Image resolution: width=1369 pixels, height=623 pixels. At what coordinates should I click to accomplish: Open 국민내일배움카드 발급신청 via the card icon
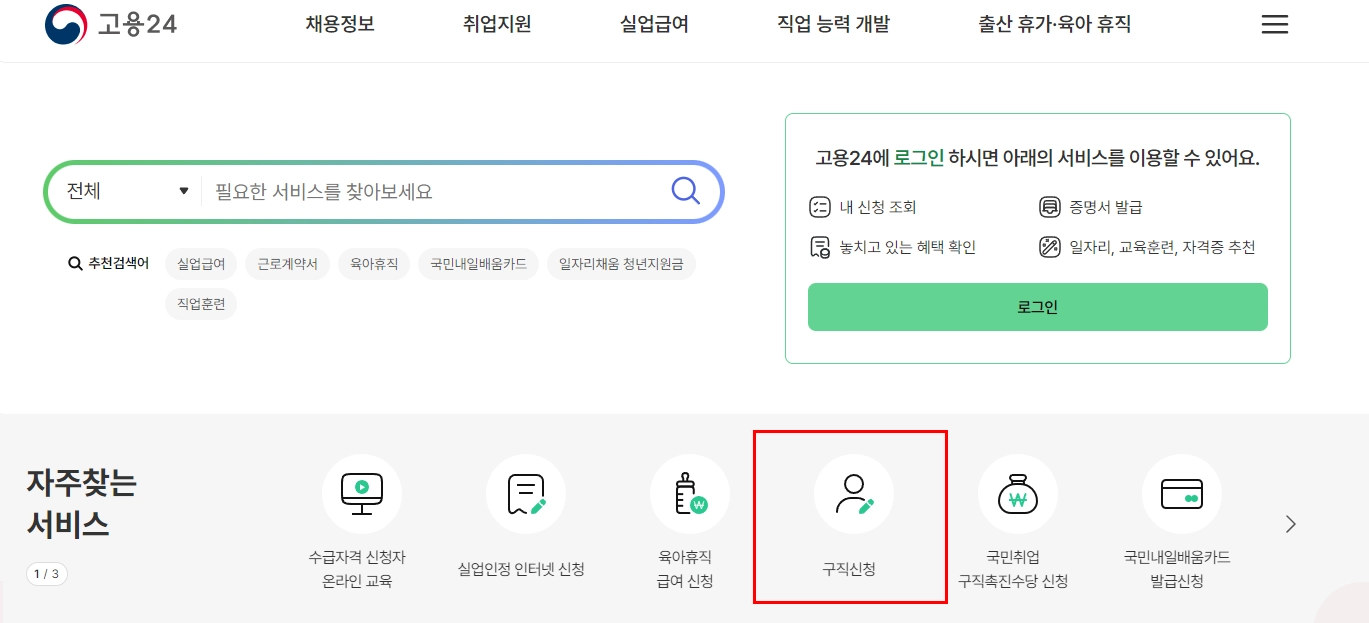[x=1181, y=493]
